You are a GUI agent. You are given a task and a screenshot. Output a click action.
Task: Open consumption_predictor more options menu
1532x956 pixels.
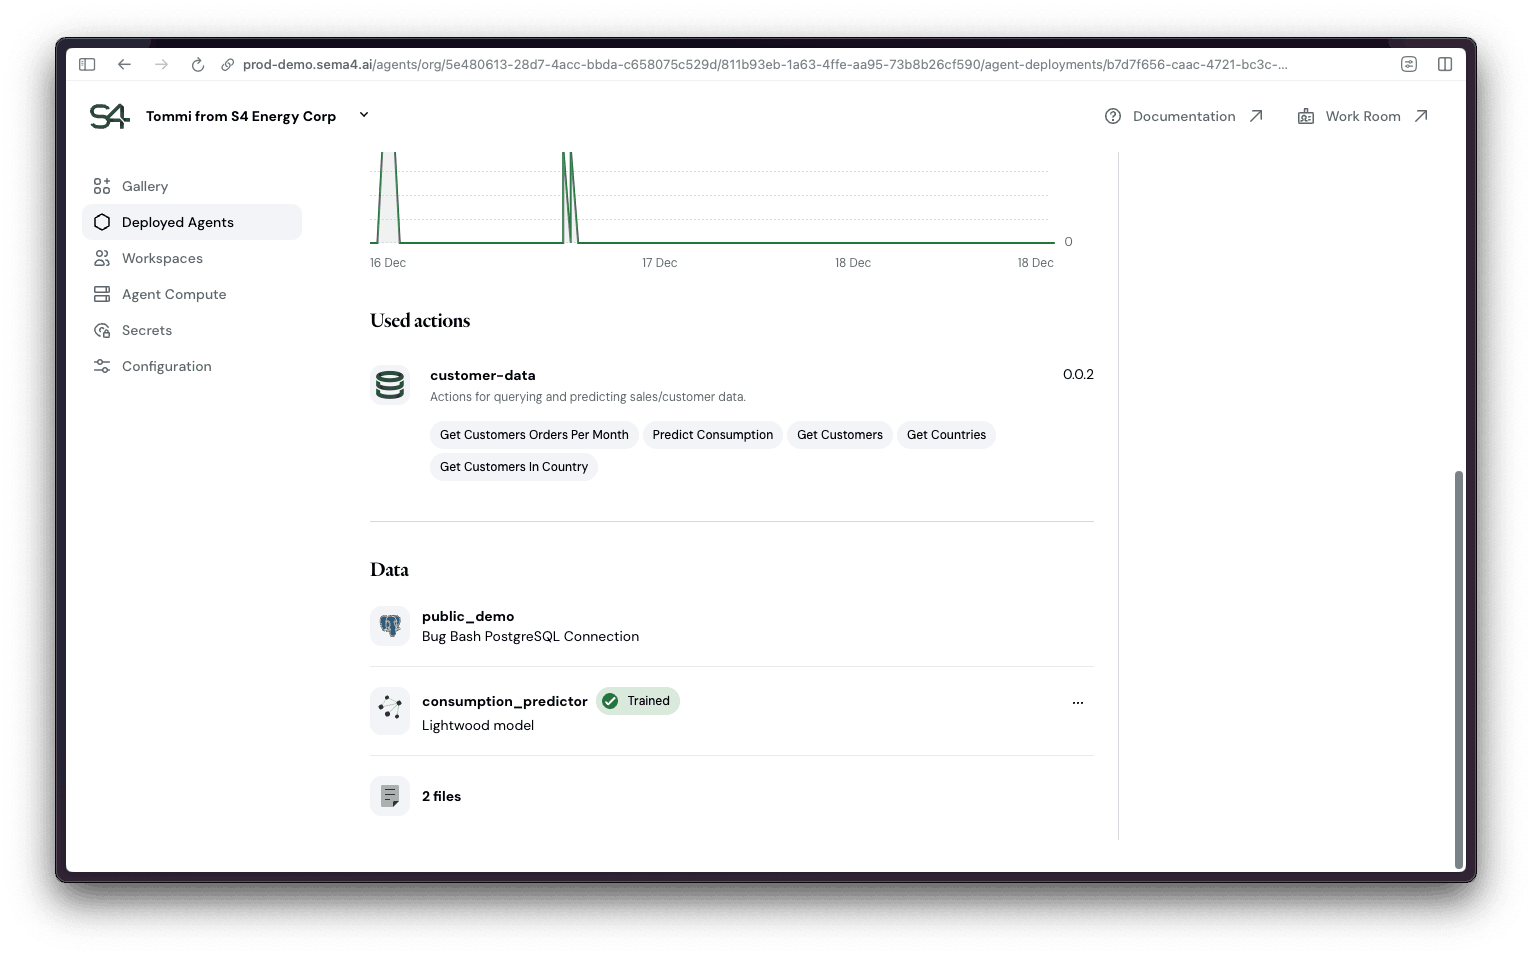[1078, 703]
